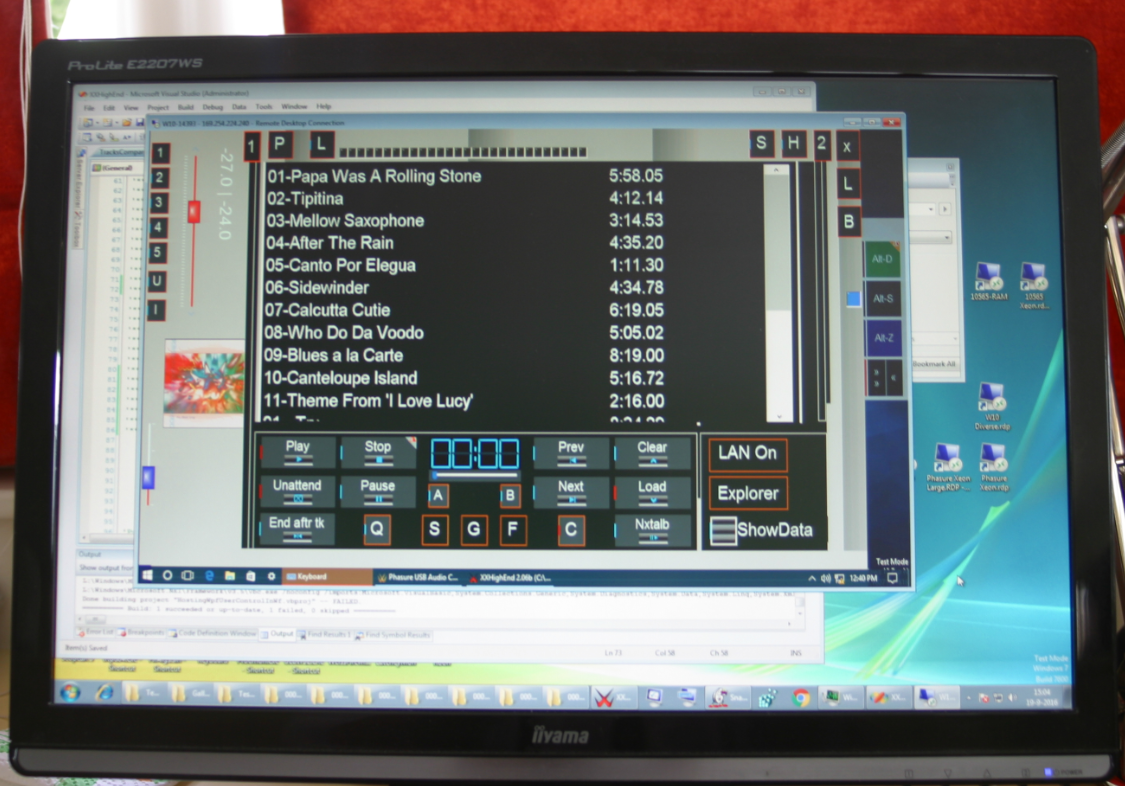The height and width of the screenshot is (786, 1125).
Task: Set loop point B under the time display
Action: [x=510, y=496]
